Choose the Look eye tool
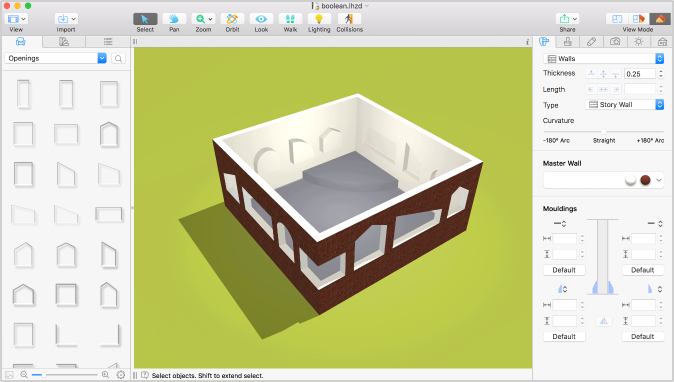This screenshot has height=382, width=674. (x=261, y=19)
